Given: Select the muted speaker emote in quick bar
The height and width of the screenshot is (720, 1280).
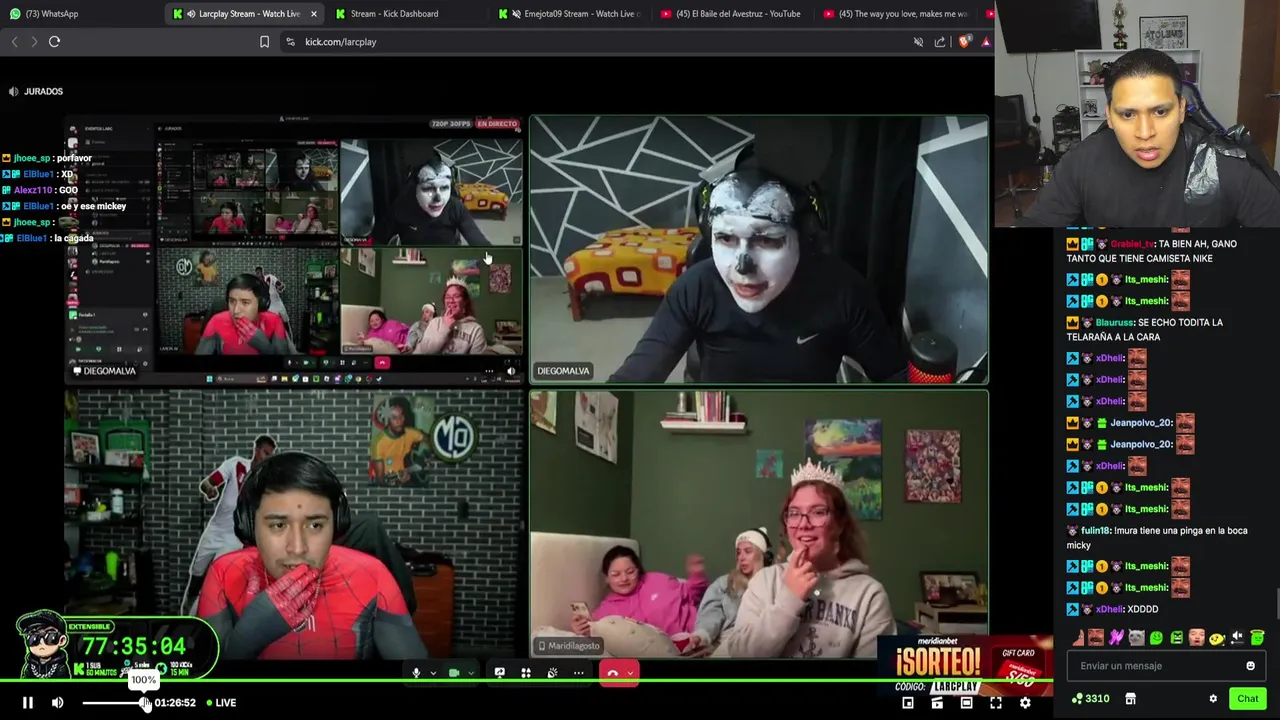Looking at the screenshot, I should pos(1237,637).
